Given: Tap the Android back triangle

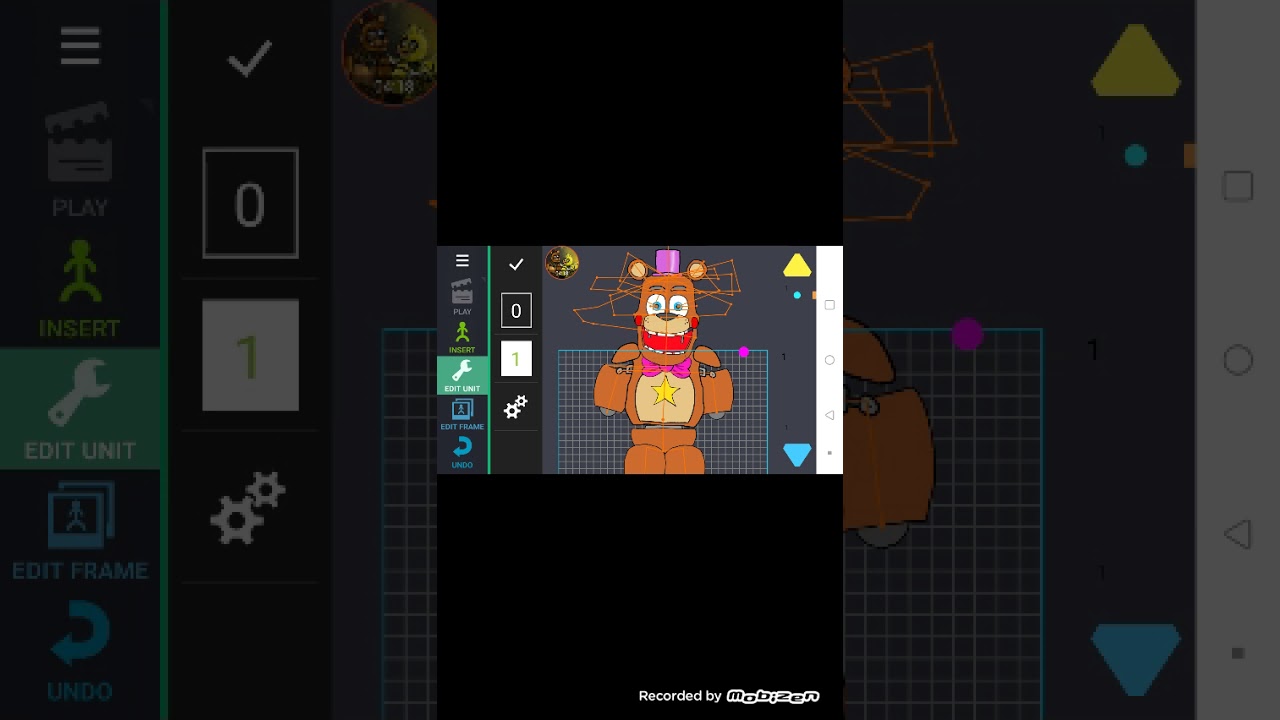Looking at the screenshot, I should tap(829, 415).
